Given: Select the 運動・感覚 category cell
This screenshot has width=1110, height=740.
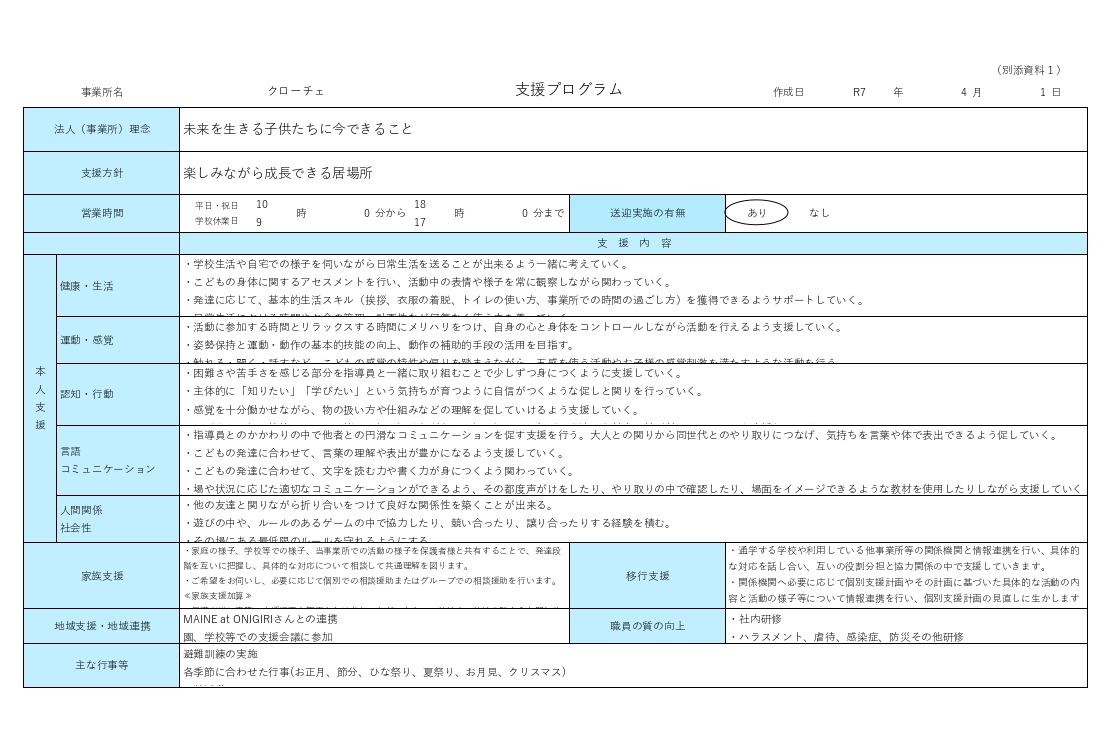Looking at the screenshot, I should [118, 340].
